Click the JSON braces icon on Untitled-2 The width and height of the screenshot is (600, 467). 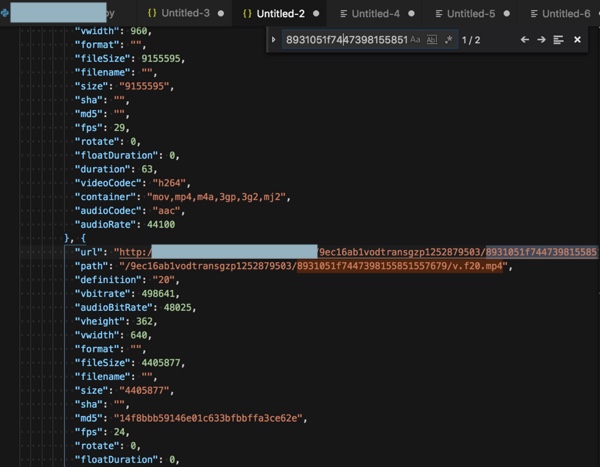247,13
